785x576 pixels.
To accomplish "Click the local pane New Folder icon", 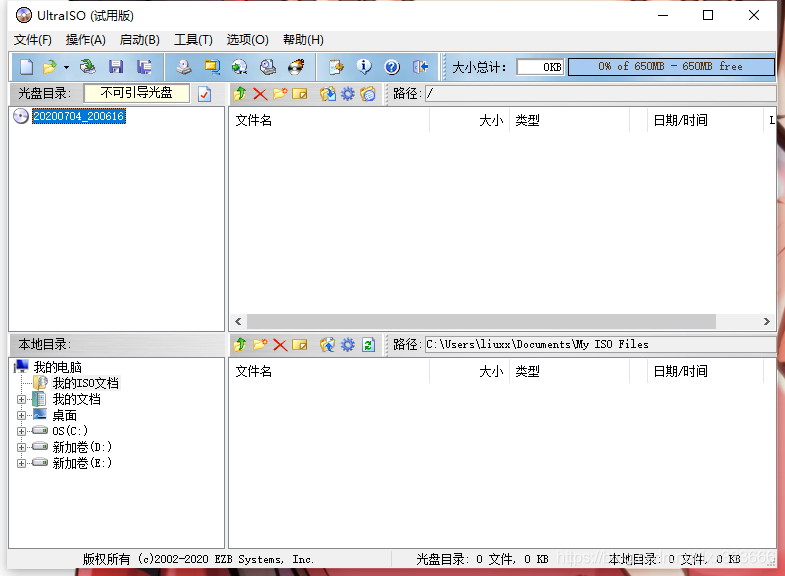I will (260, 344).
